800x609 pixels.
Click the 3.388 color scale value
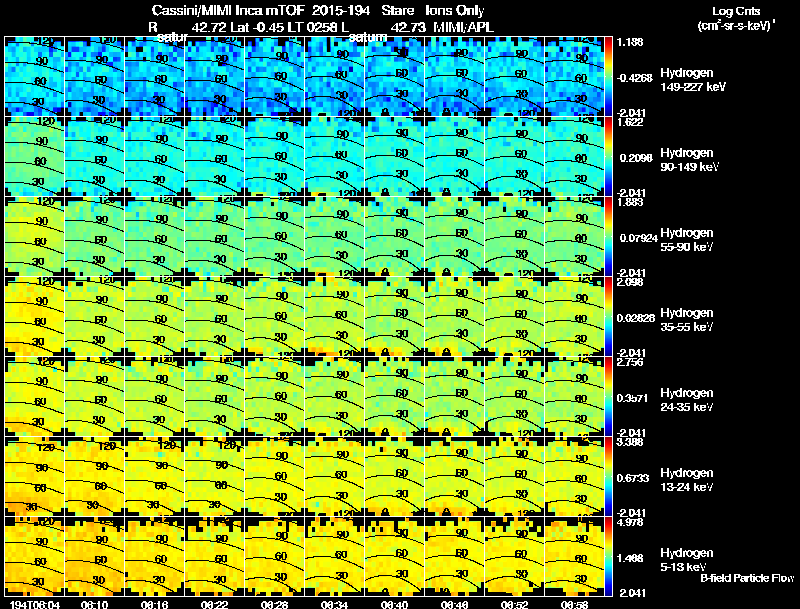pos(630,442)
